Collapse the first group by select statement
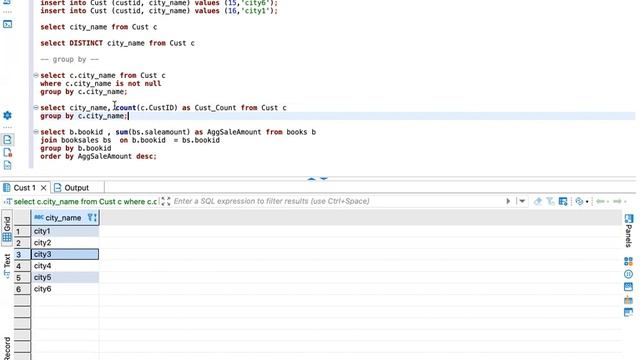This screenshot has height=360, width=640. pyautogui.click(x=36, y=75)
